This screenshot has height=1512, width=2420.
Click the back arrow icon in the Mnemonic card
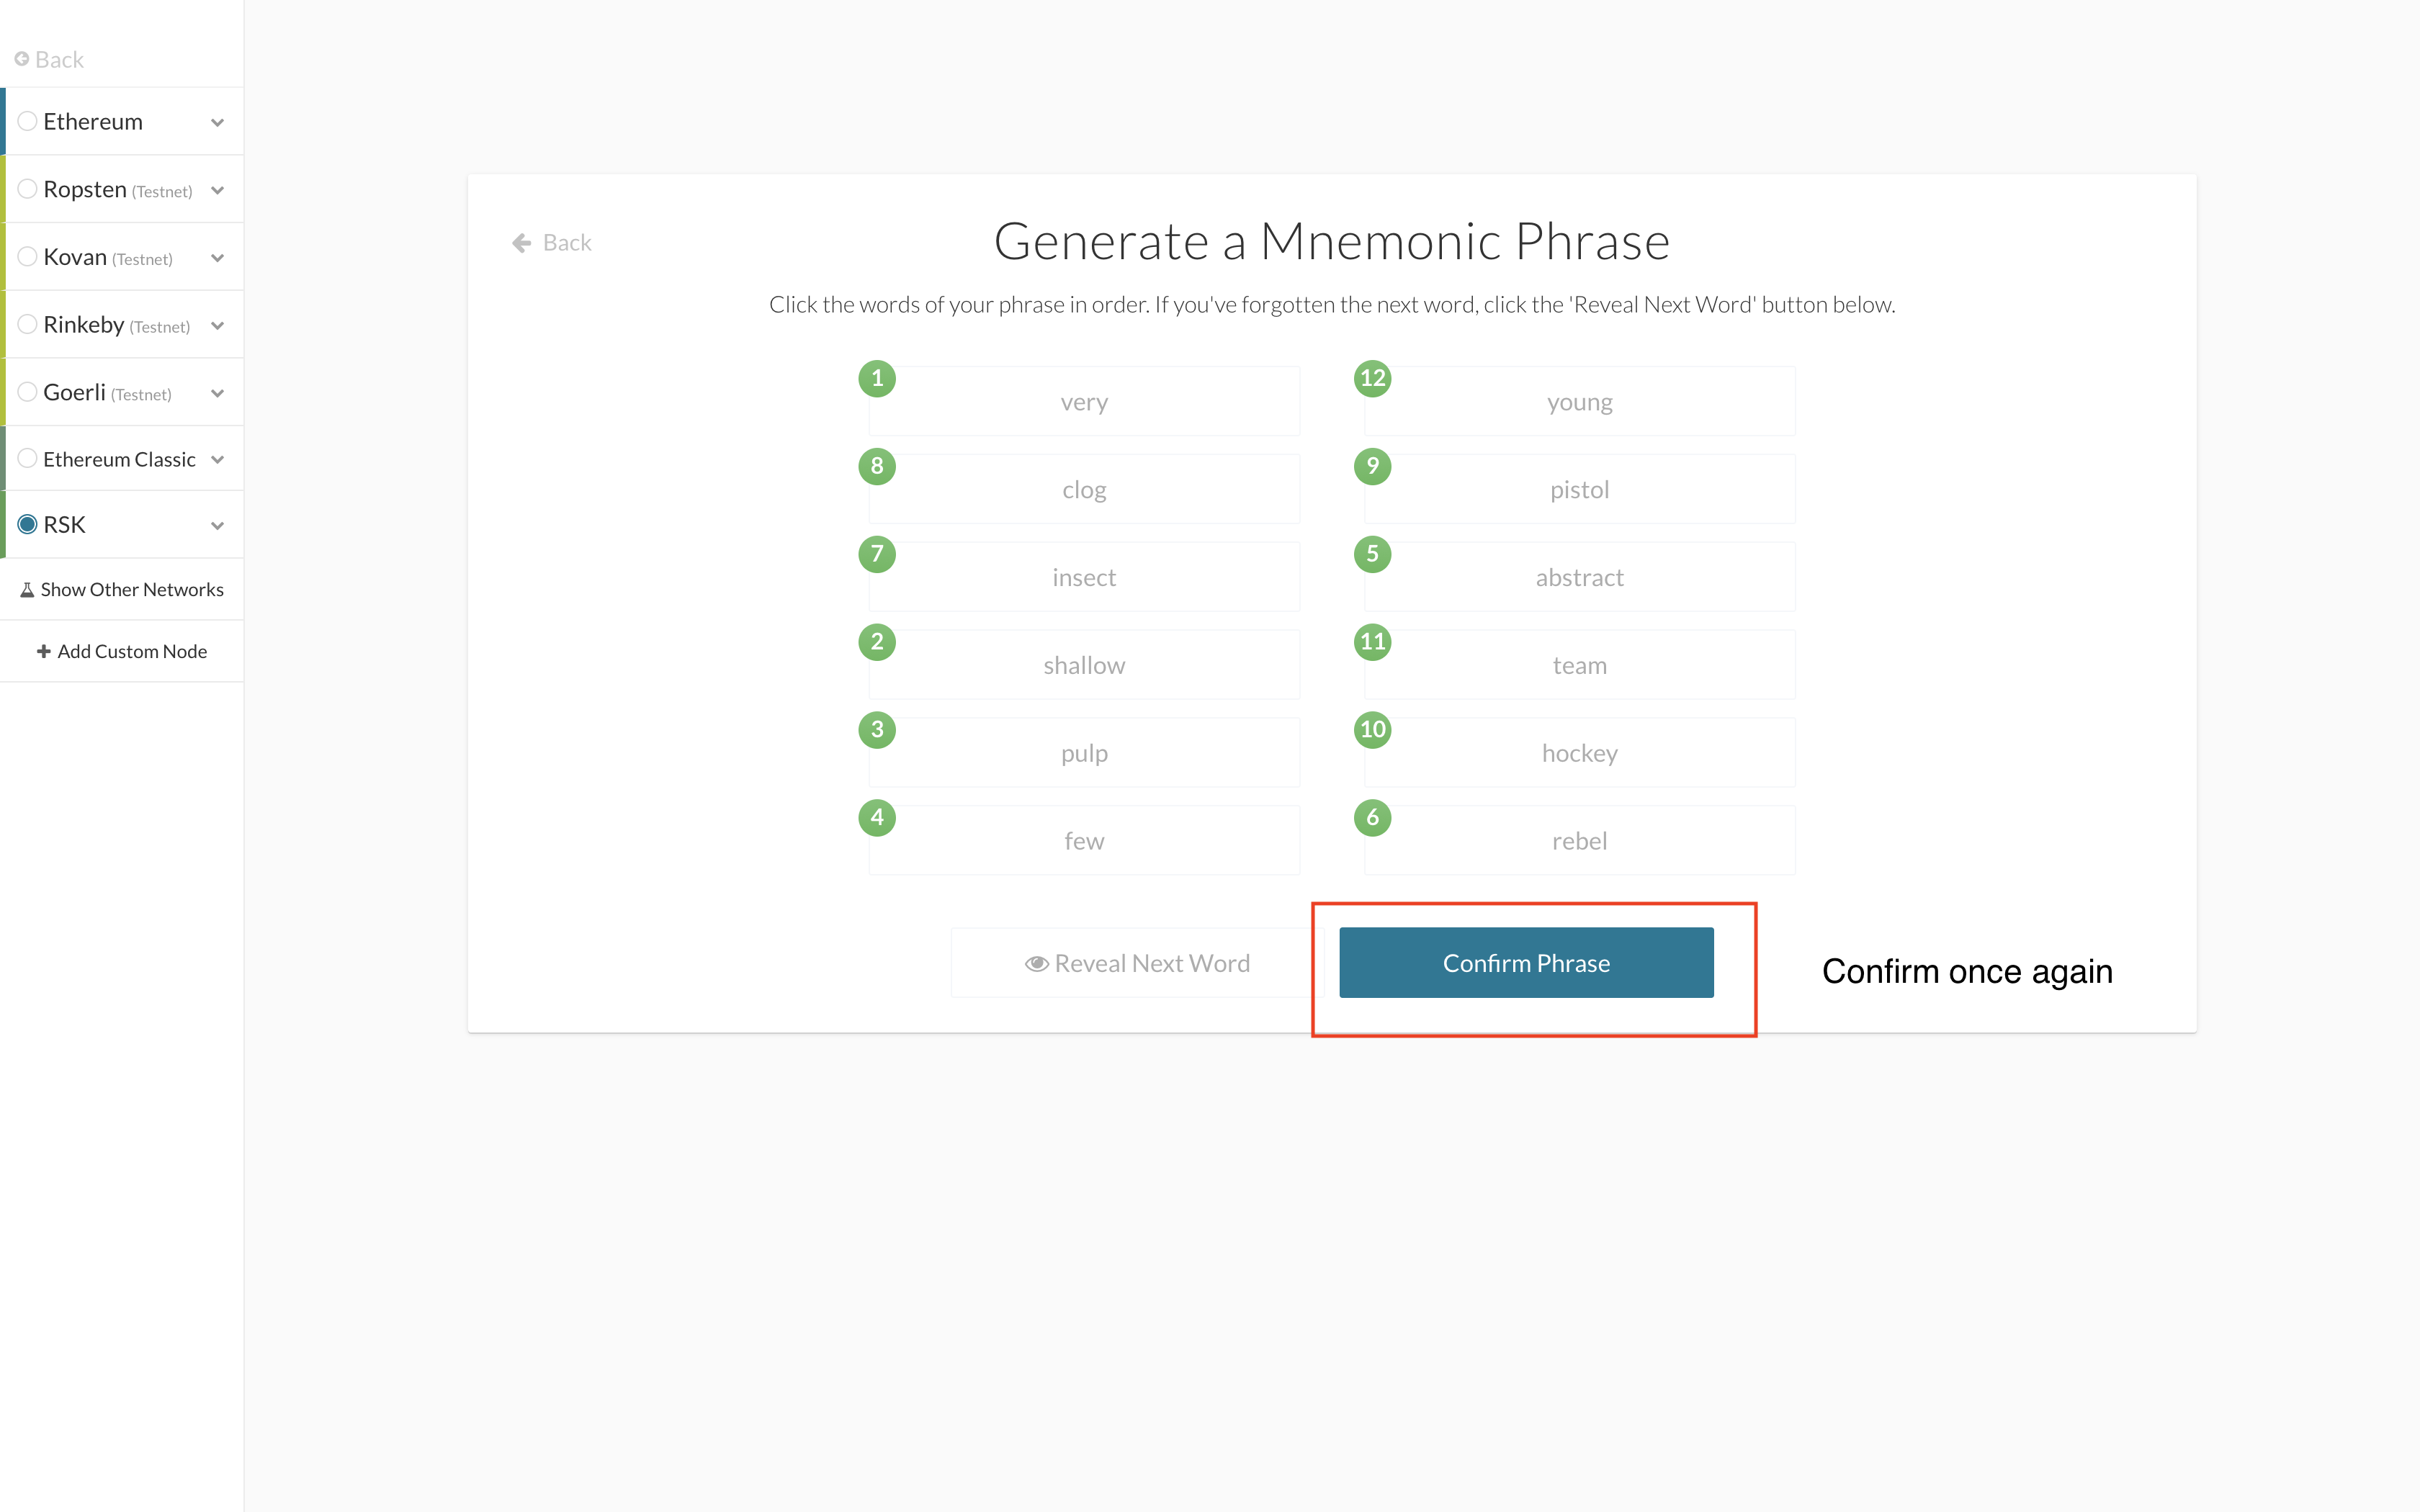point(521,243)
